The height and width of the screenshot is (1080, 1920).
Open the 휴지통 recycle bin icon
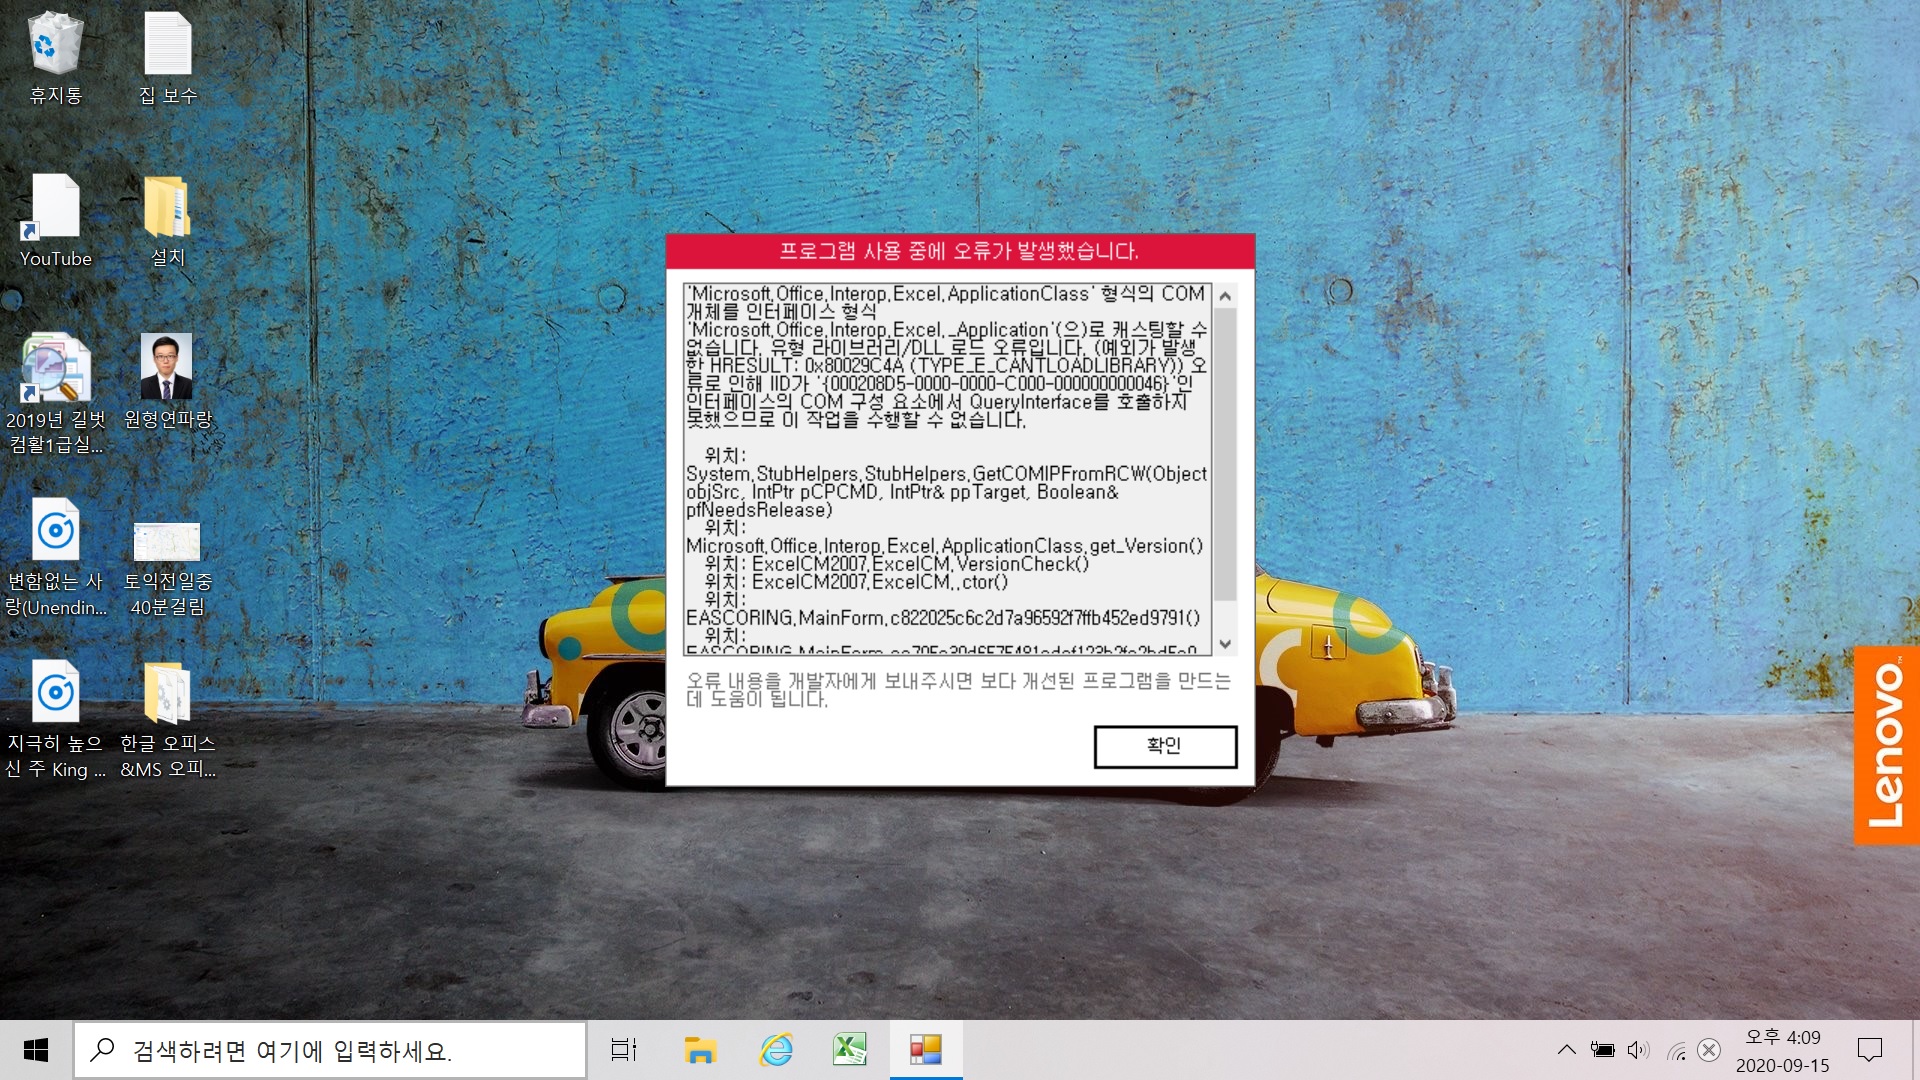(55, 45)
